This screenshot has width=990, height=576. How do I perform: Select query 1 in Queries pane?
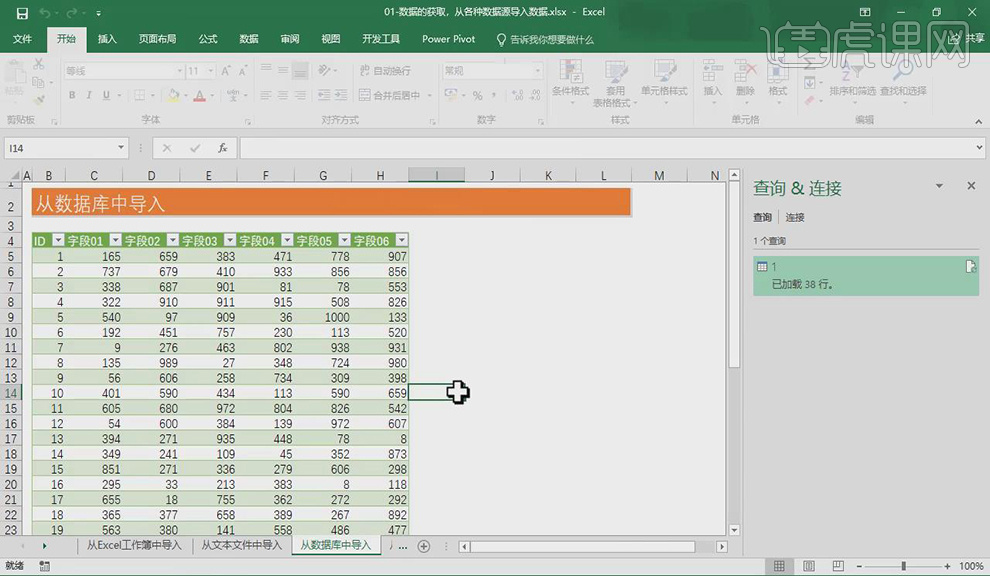coord(866,276)
